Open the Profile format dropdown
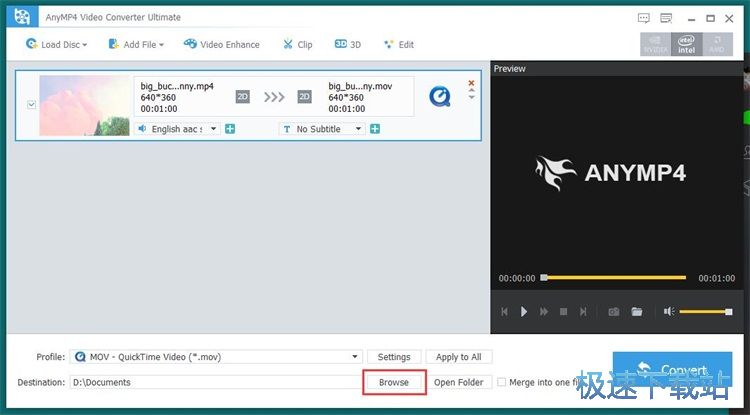The height and width of the screenshot is (415, 750). 216,357
